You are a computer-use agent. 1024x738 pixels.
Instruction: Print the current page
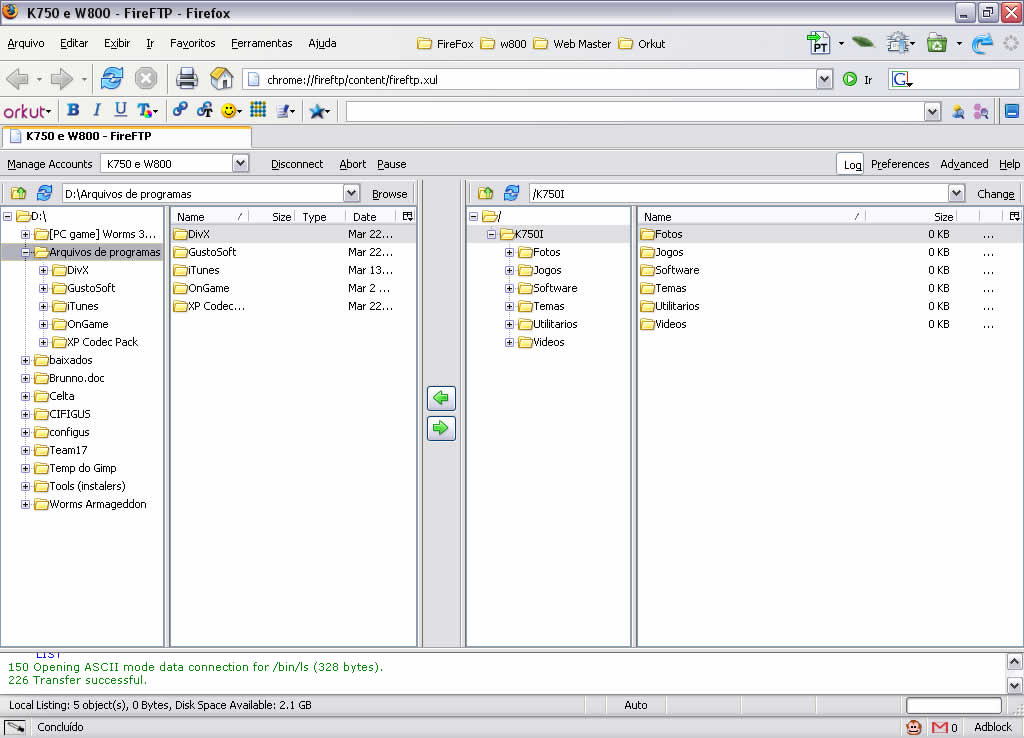(x=187, y=79)
